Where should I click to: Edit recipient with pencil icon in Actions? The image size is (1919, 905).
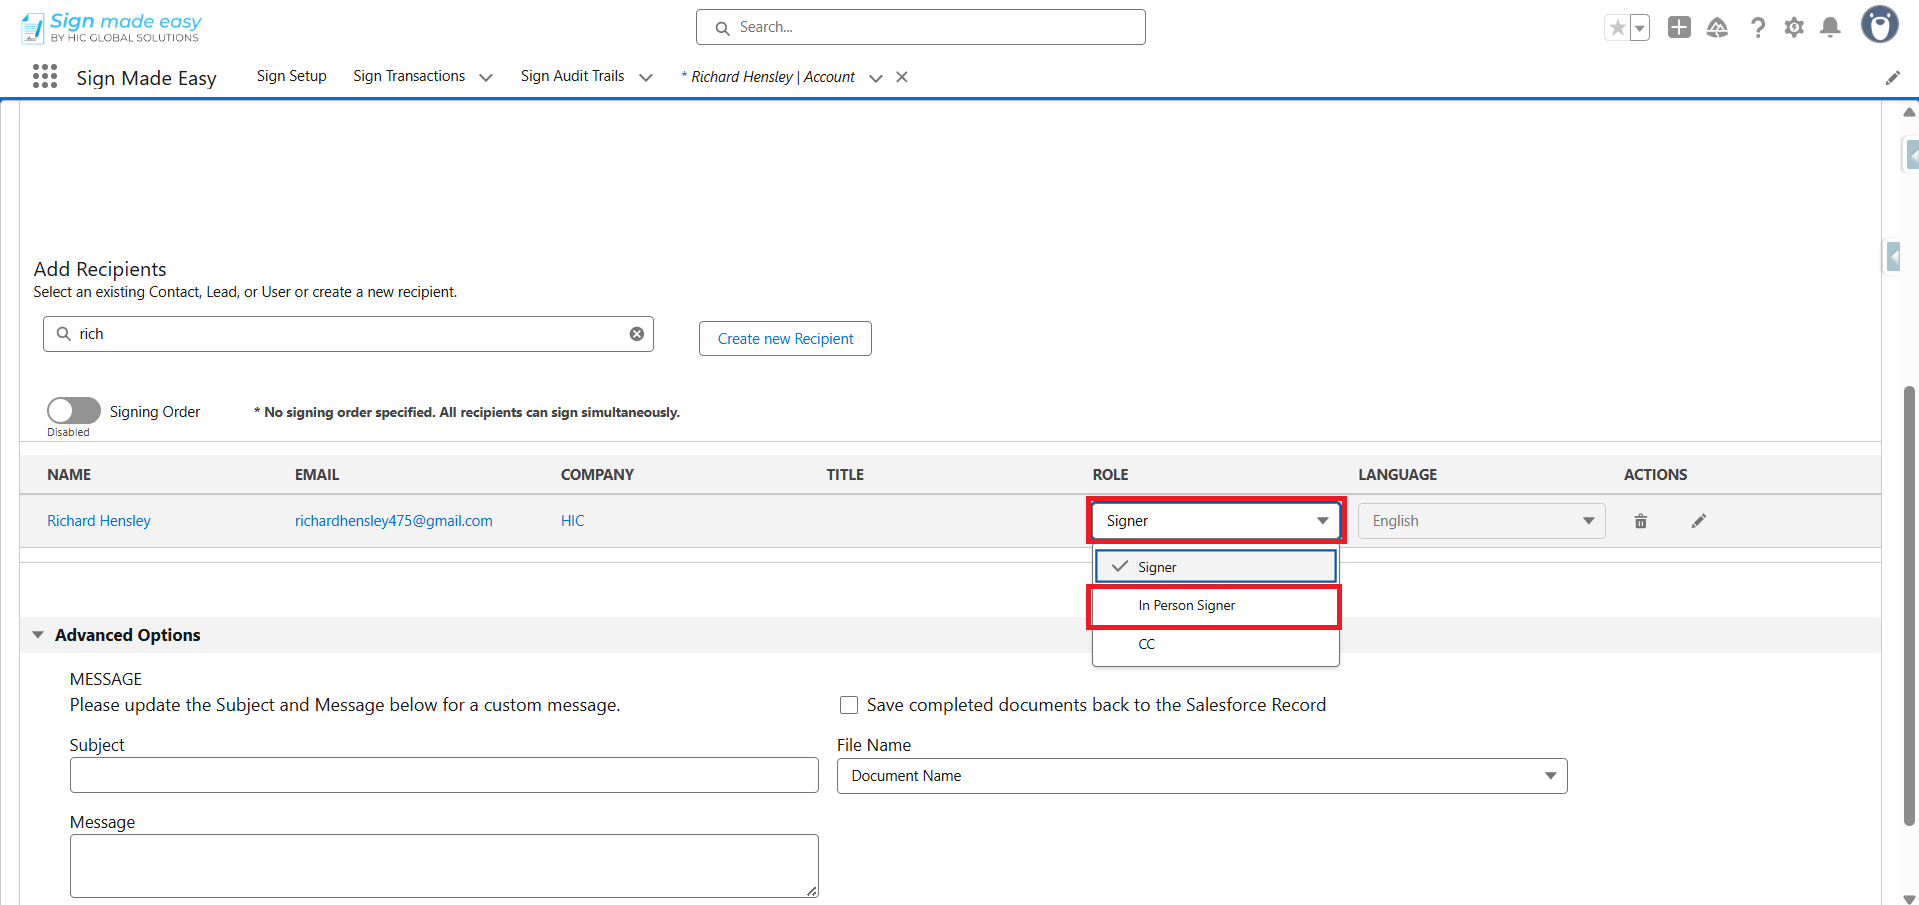[x=1698, y=521]
